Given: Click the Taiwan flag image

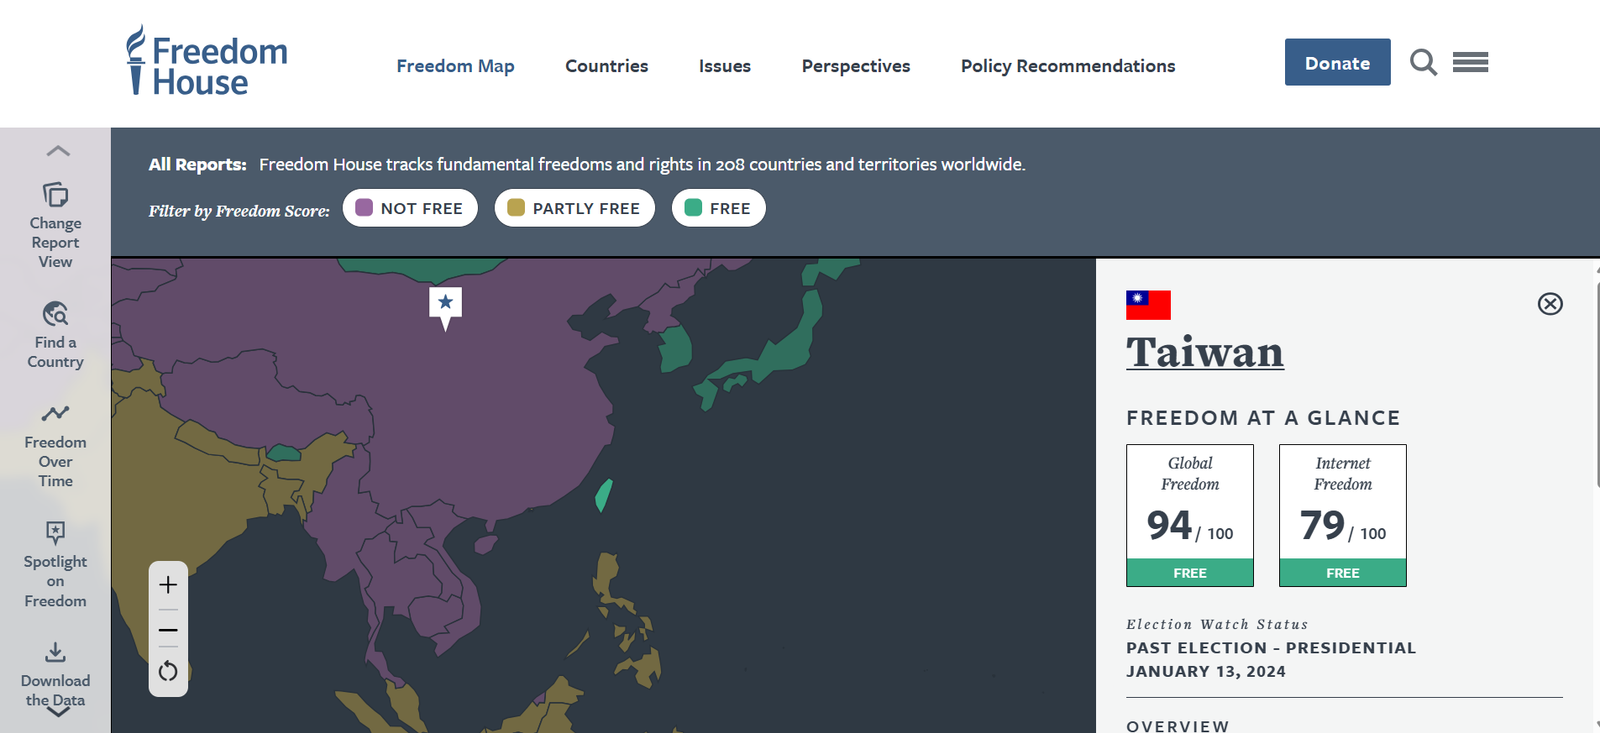Looking at the screenshot, I should point(1148,305).
